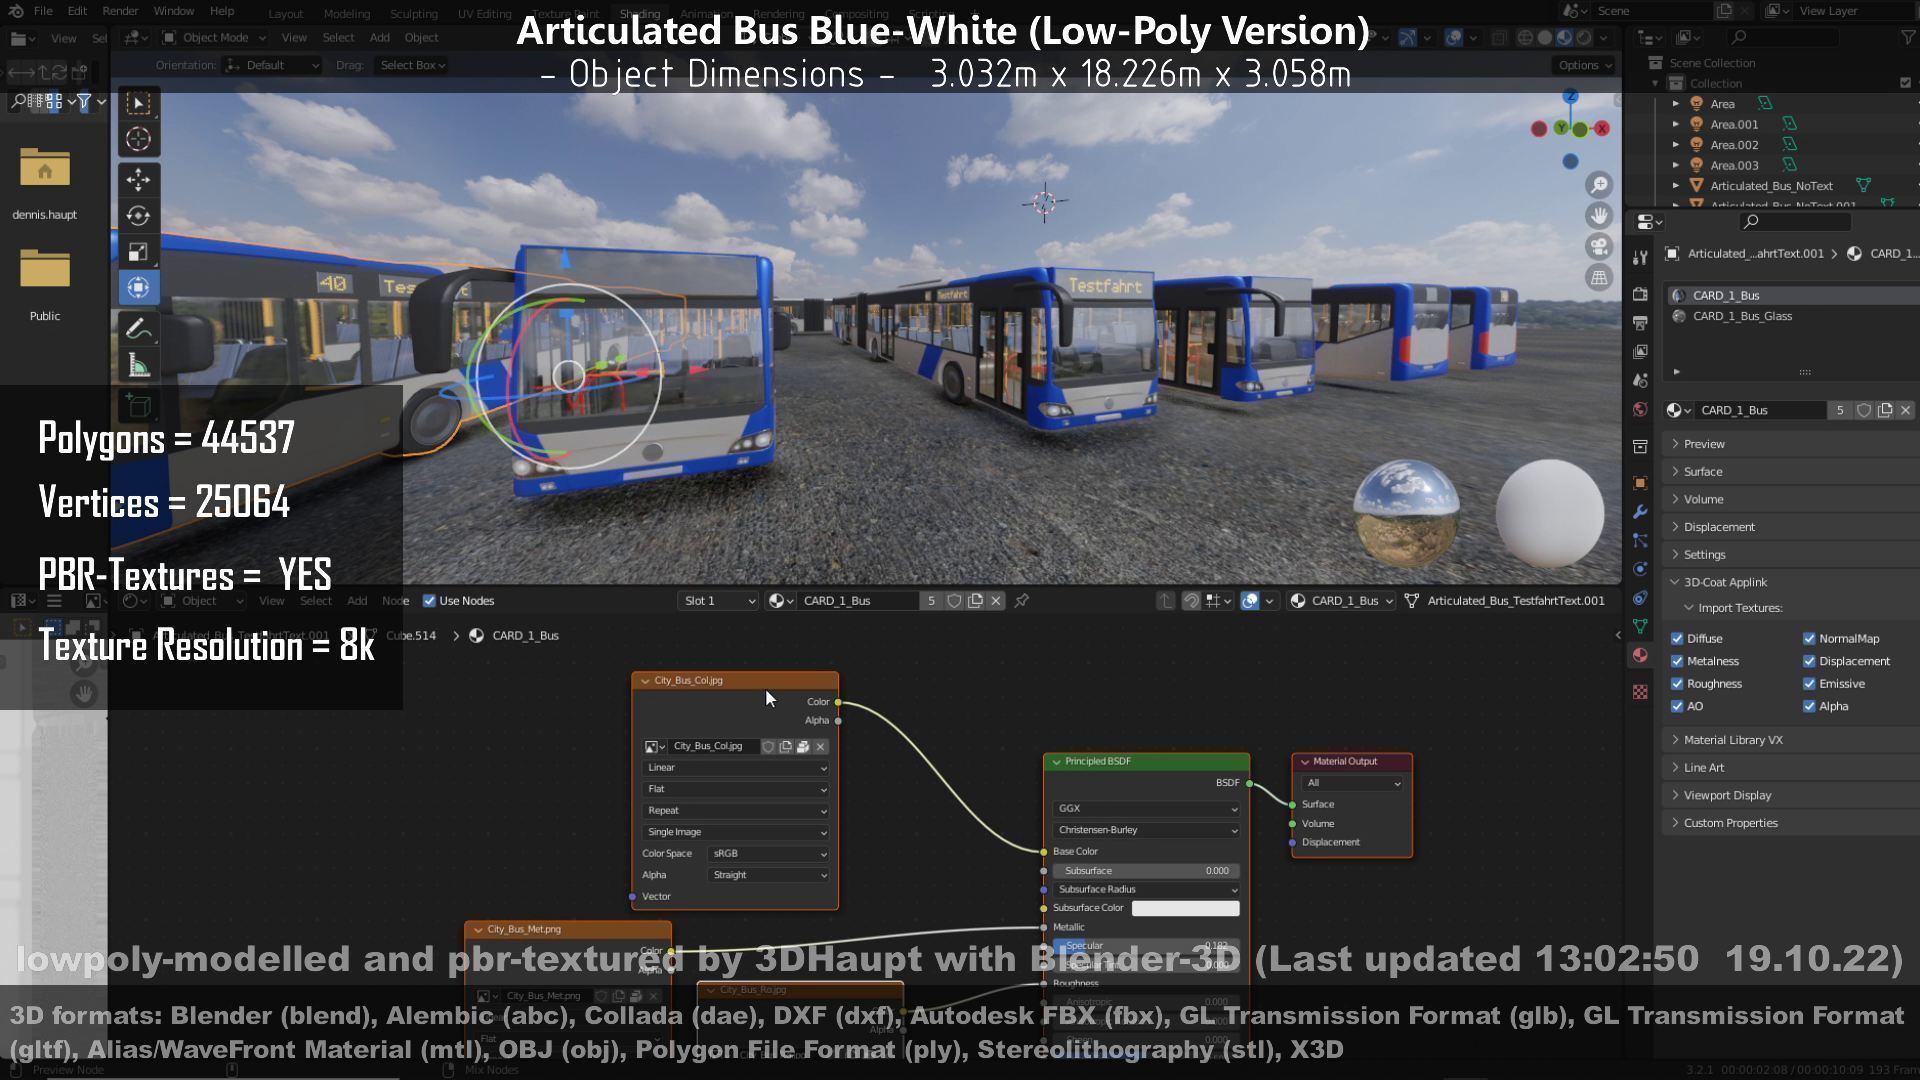Open the View Layer properties tab icon
1920x1080 pixels.
tap(1640, 352)
